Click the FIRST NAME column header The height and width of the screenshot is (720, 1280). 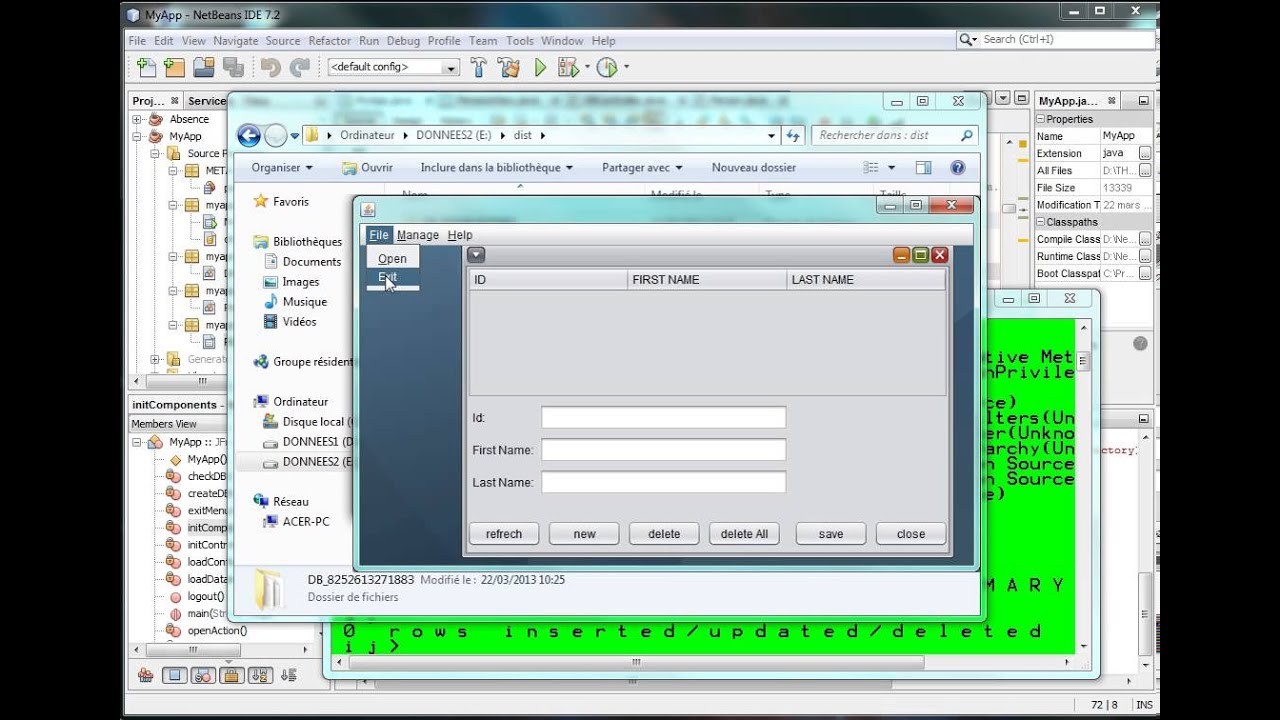[x=707, y=280]
